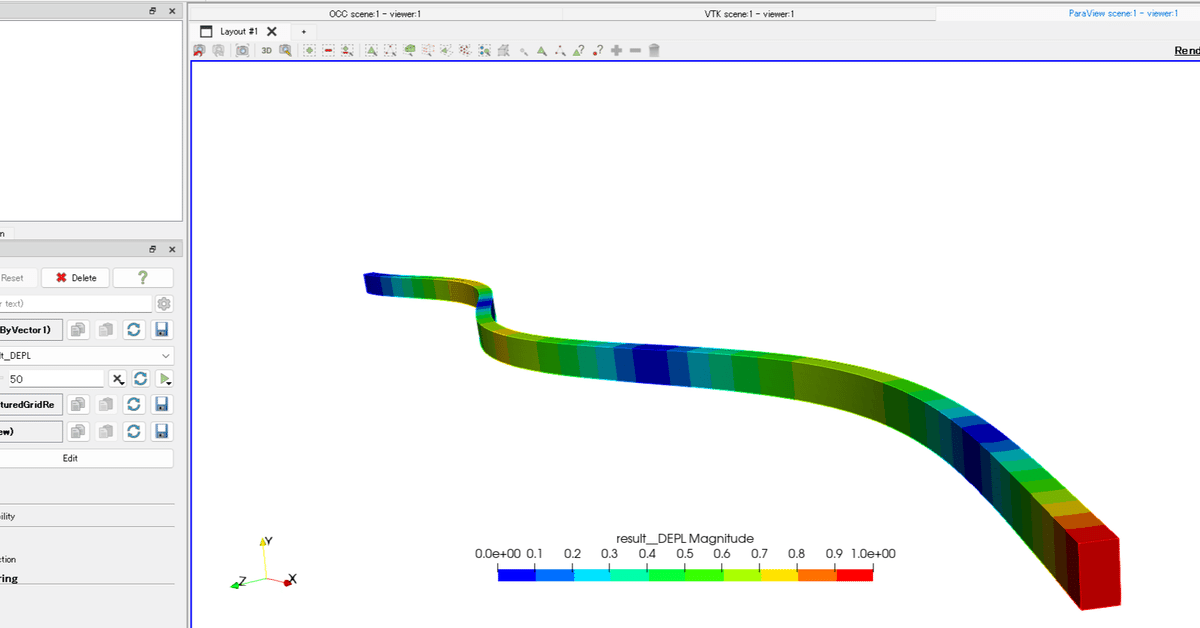This screenshot has height=628, width=1200.
Task: Click the zoom to box magnifier icon
Action: [x=285, y=50]
